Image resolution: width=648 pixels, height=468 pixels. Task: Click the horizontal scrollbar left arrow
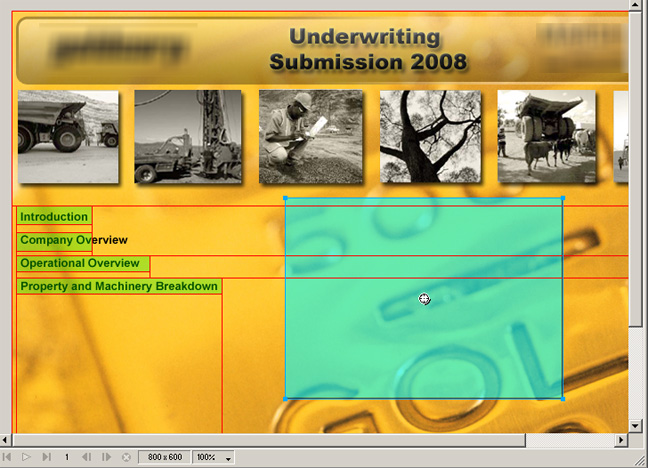click(x=5, y=440)
